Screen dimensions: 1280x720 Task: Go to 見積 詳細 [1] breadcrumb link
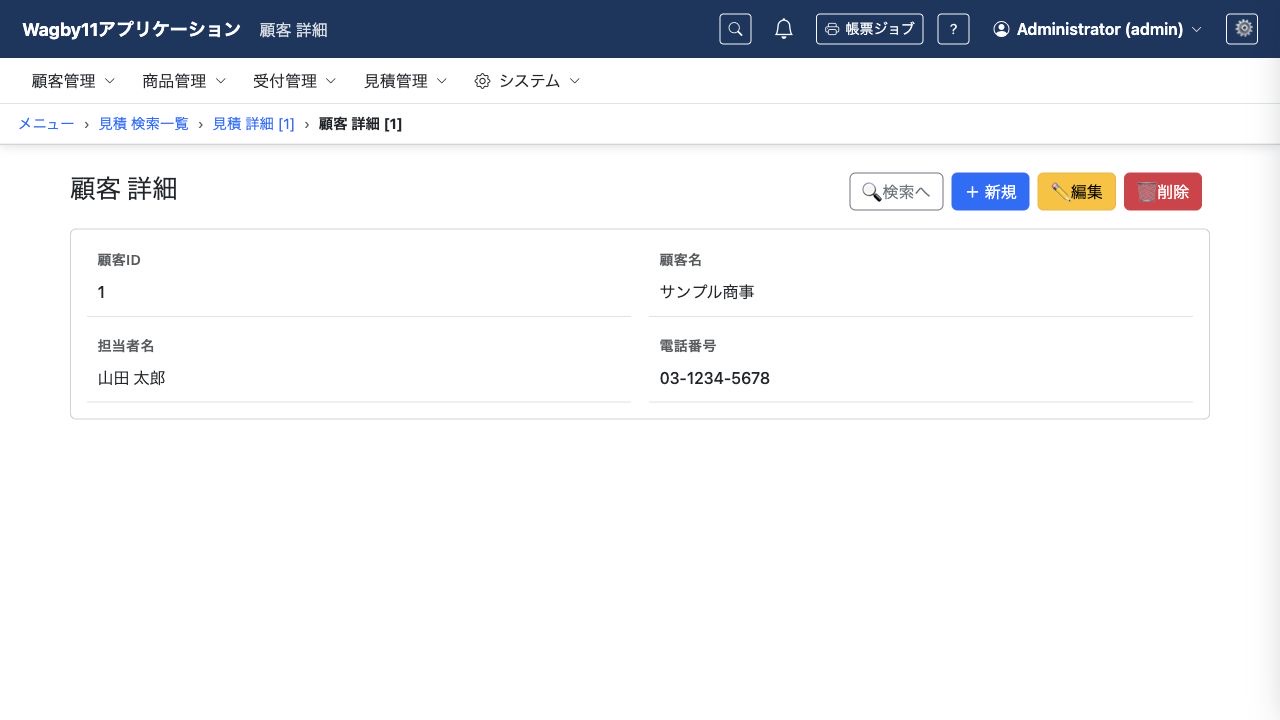(x=254, y=124)
